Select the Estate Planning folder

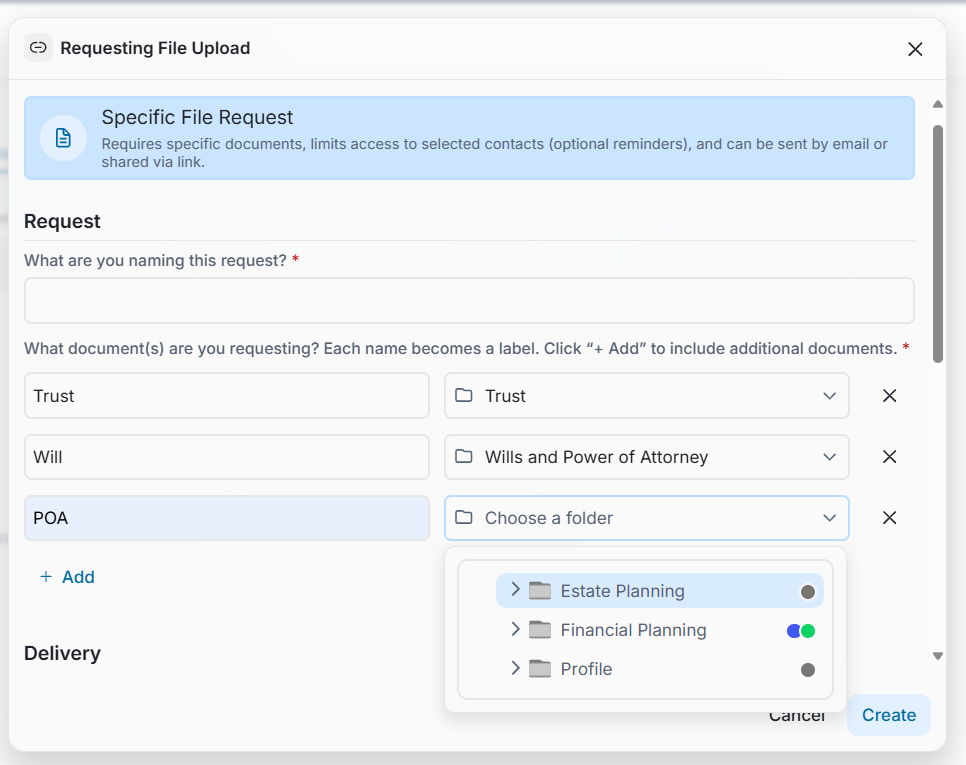pyautogui.click(x=660, y=591)
